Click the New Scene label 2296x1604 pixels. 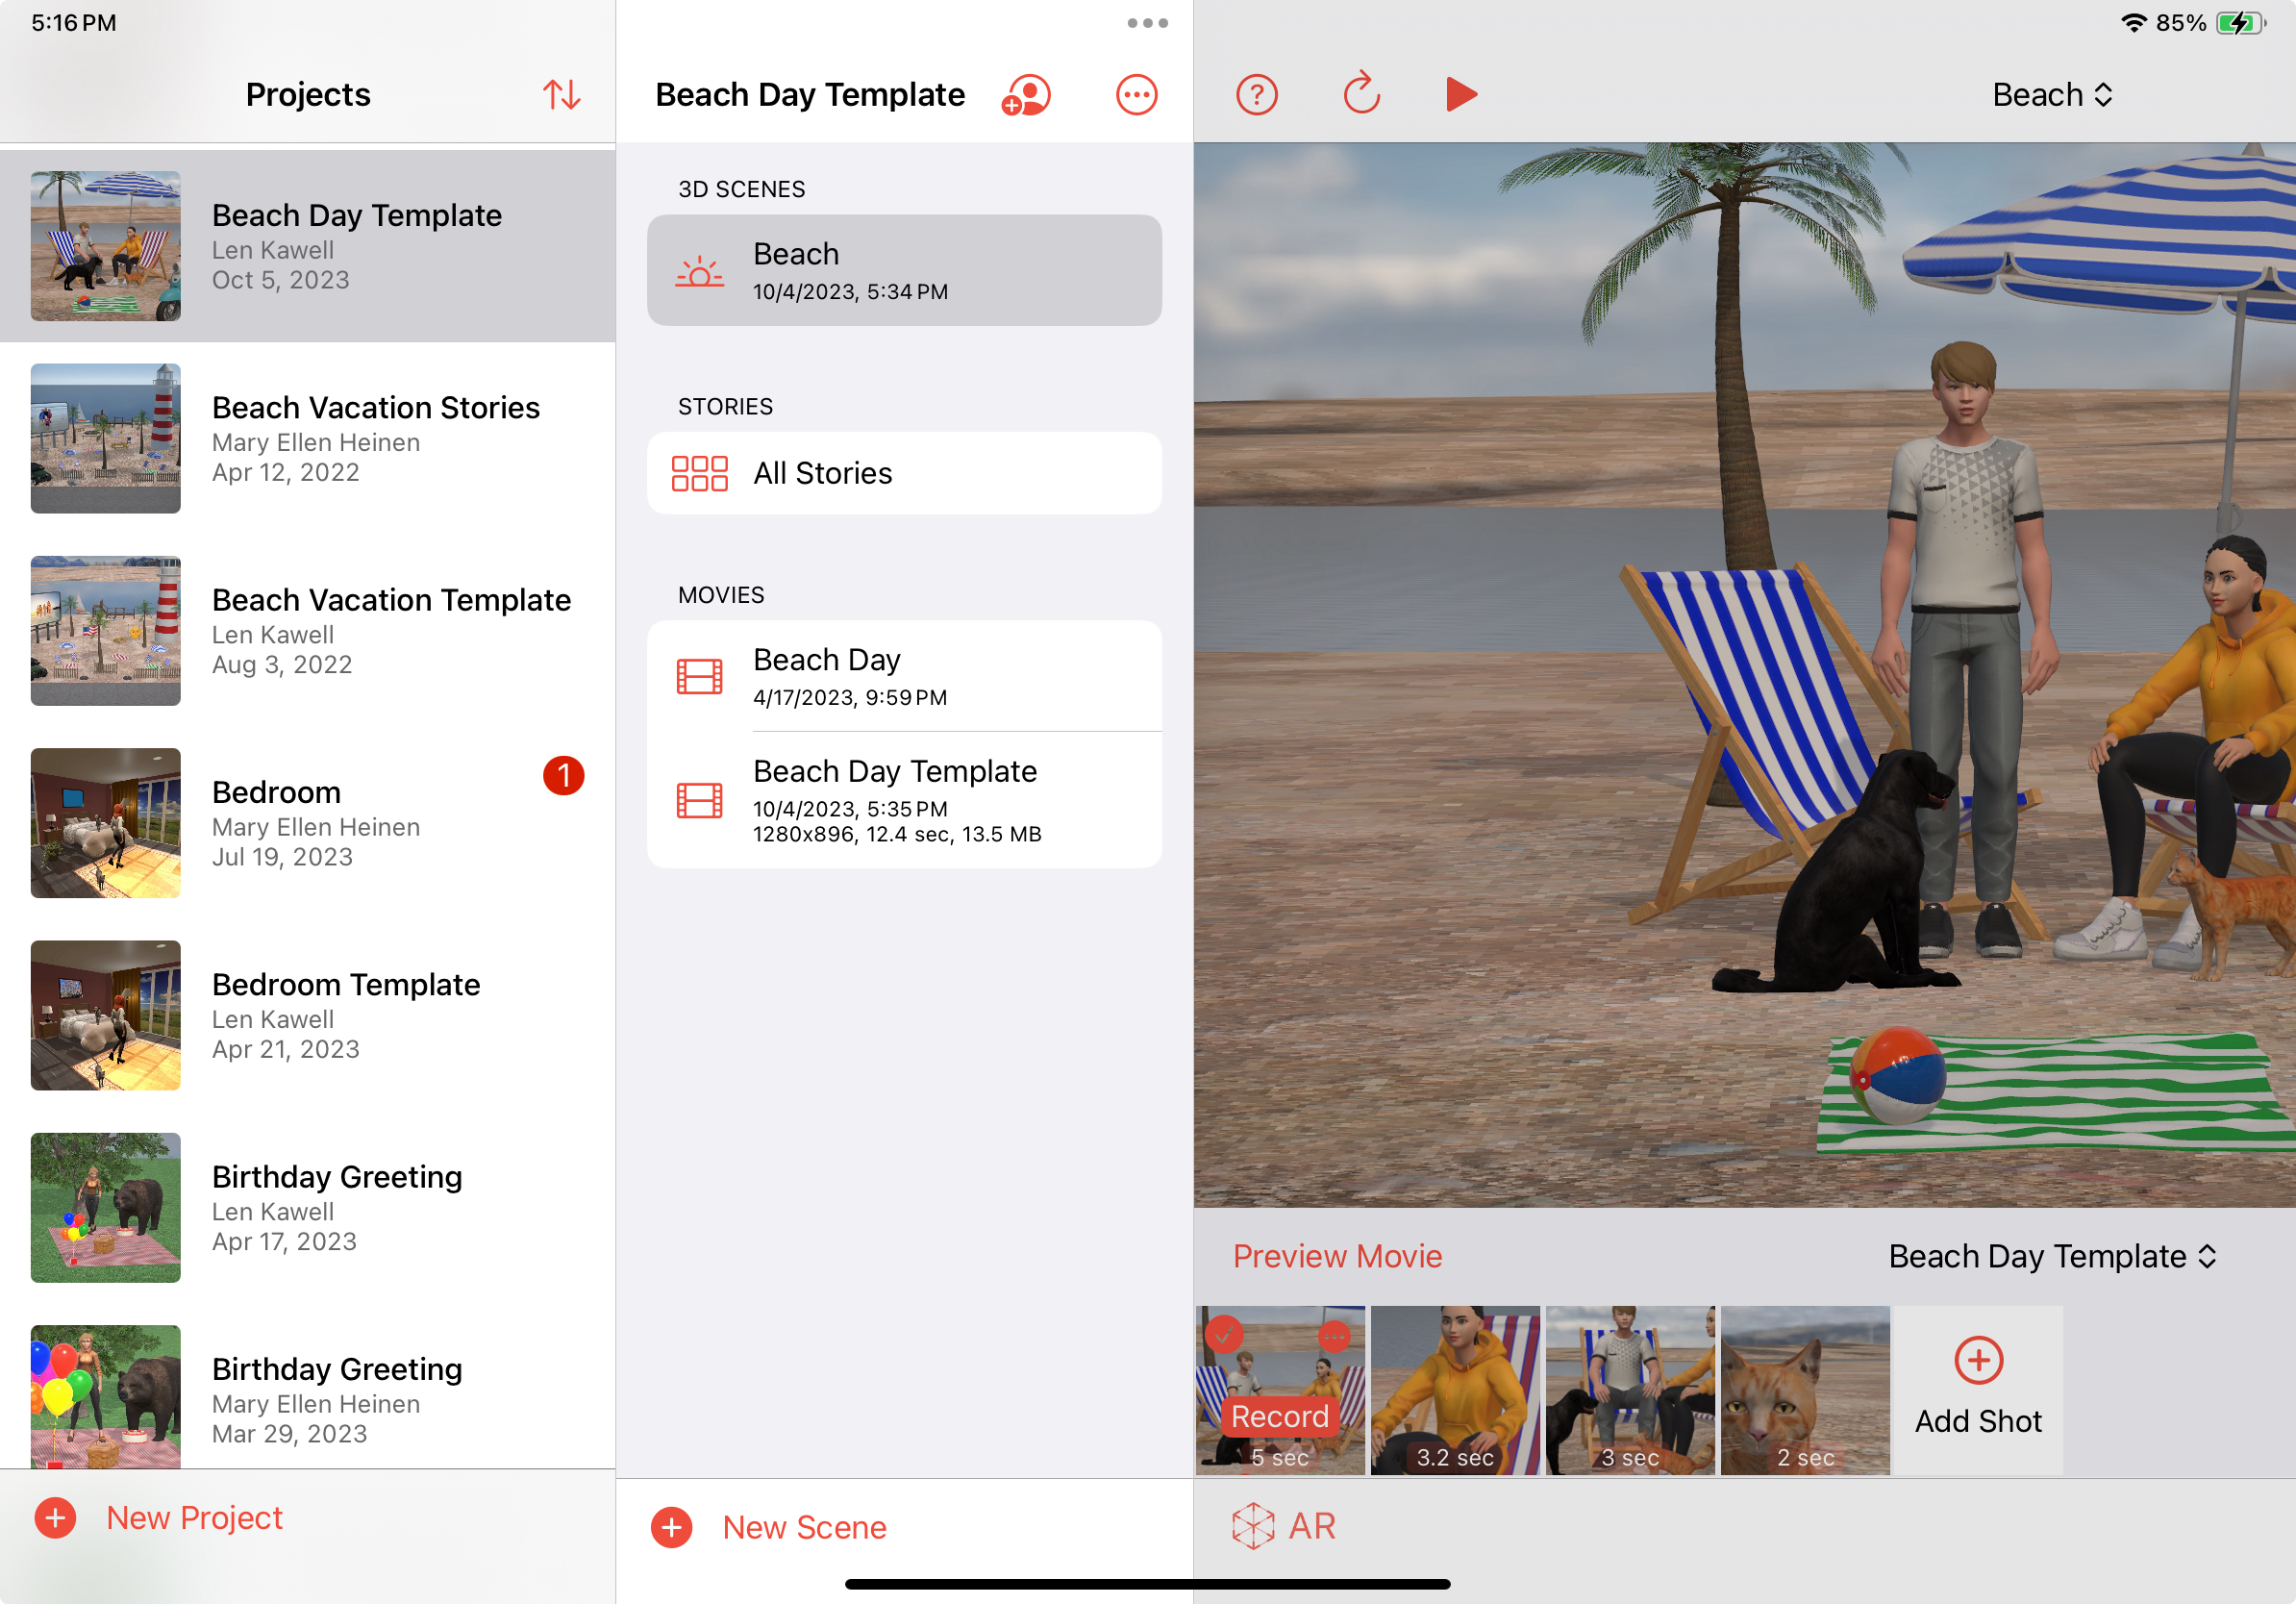(x=804, y=1527)
